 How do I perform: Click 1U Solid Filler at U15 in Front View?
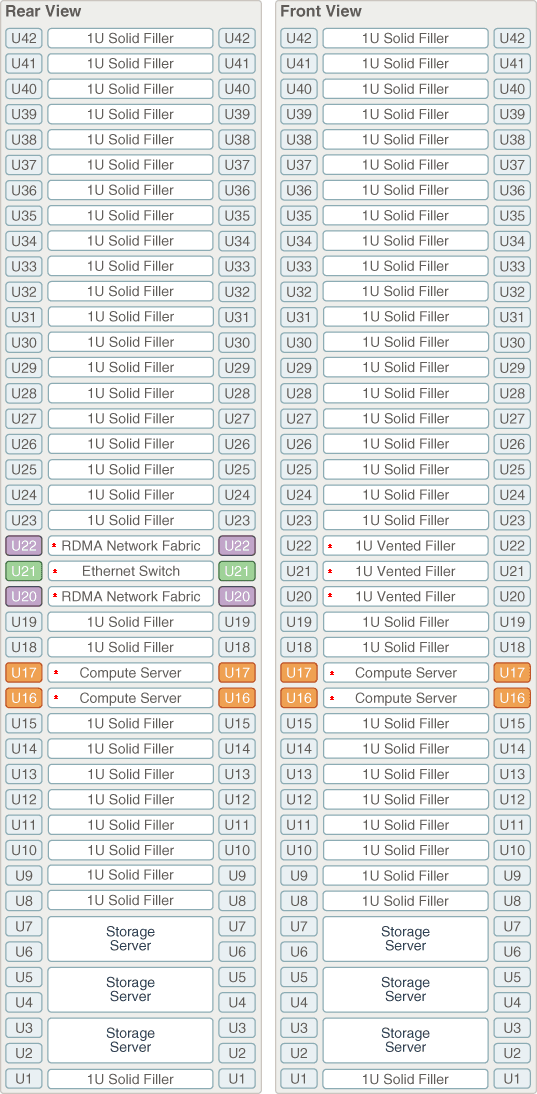point(405,723)
